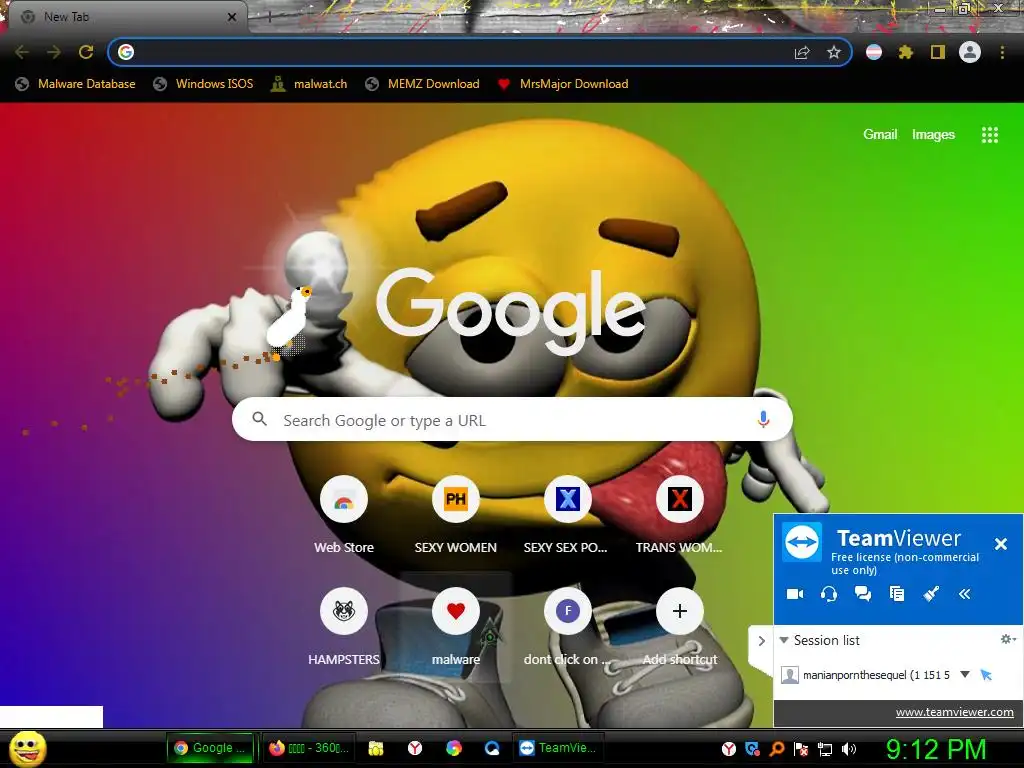Open the Yandex icon in the taskbar
1024x768 pixels.
pyautogui.click(x=415, y=748)
